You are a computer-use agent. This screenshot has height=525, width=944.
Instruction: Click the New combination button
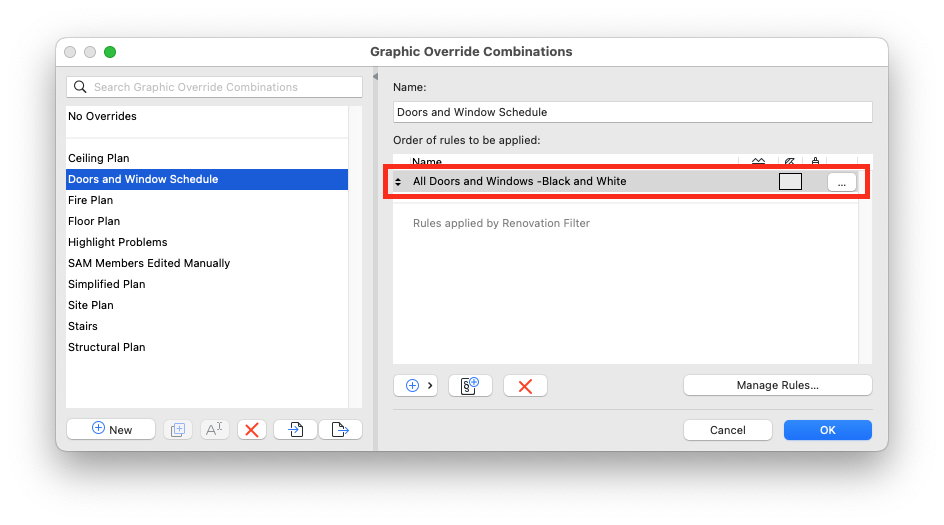111,430
